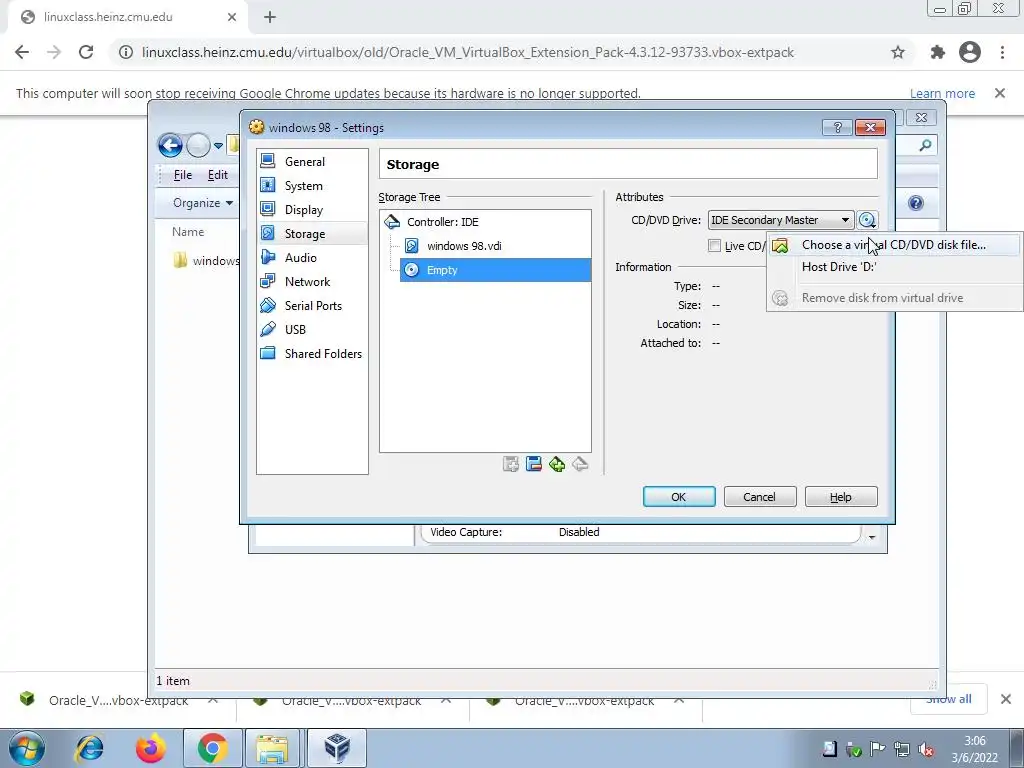
Task: Click the site information icon in address bar
Action: (x=126, y=52)
